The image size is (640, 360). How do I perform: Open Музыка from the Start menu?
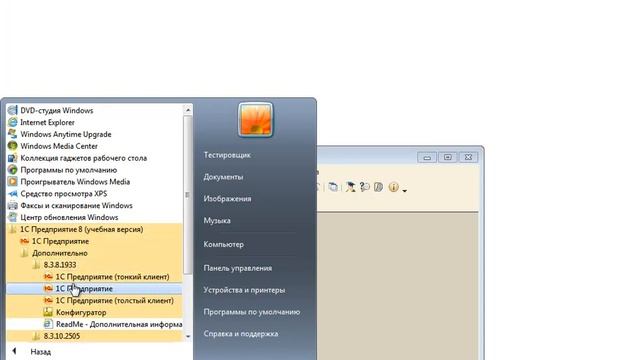coord(217,220)
